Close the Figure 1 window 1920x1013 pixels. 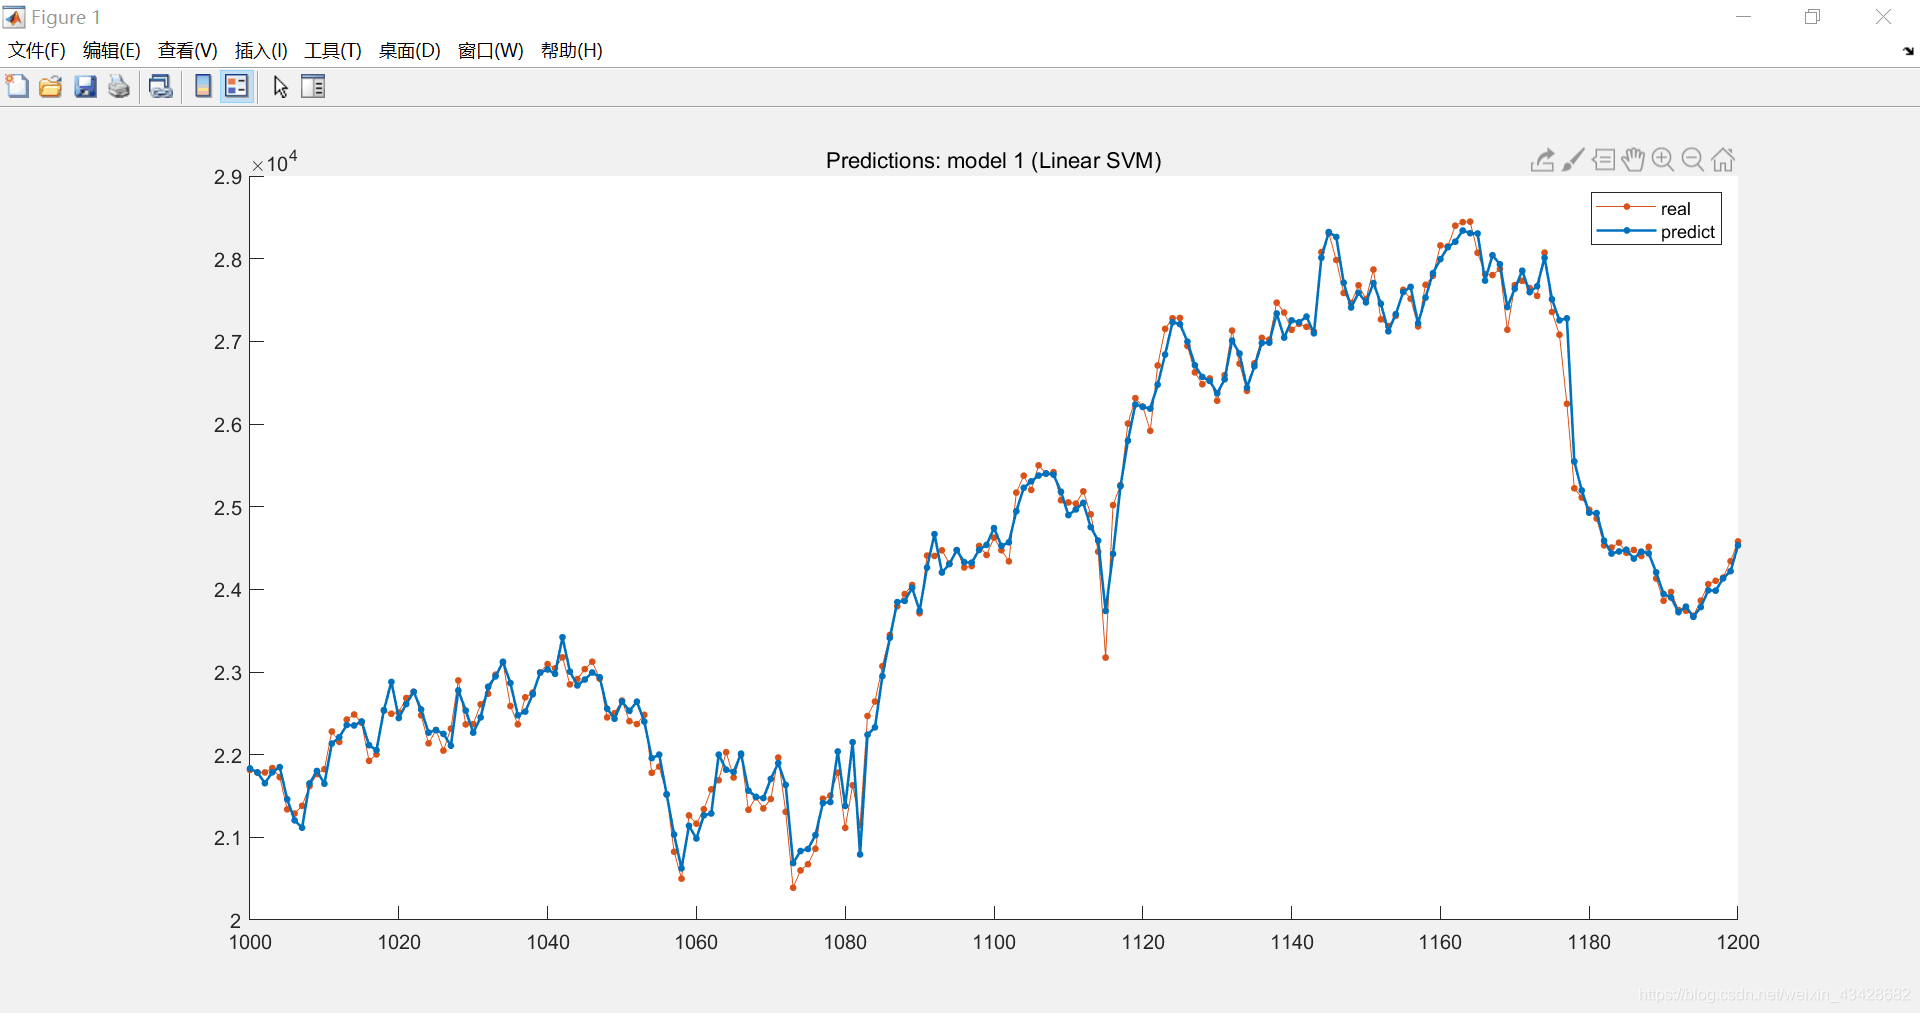[1883, 17]
